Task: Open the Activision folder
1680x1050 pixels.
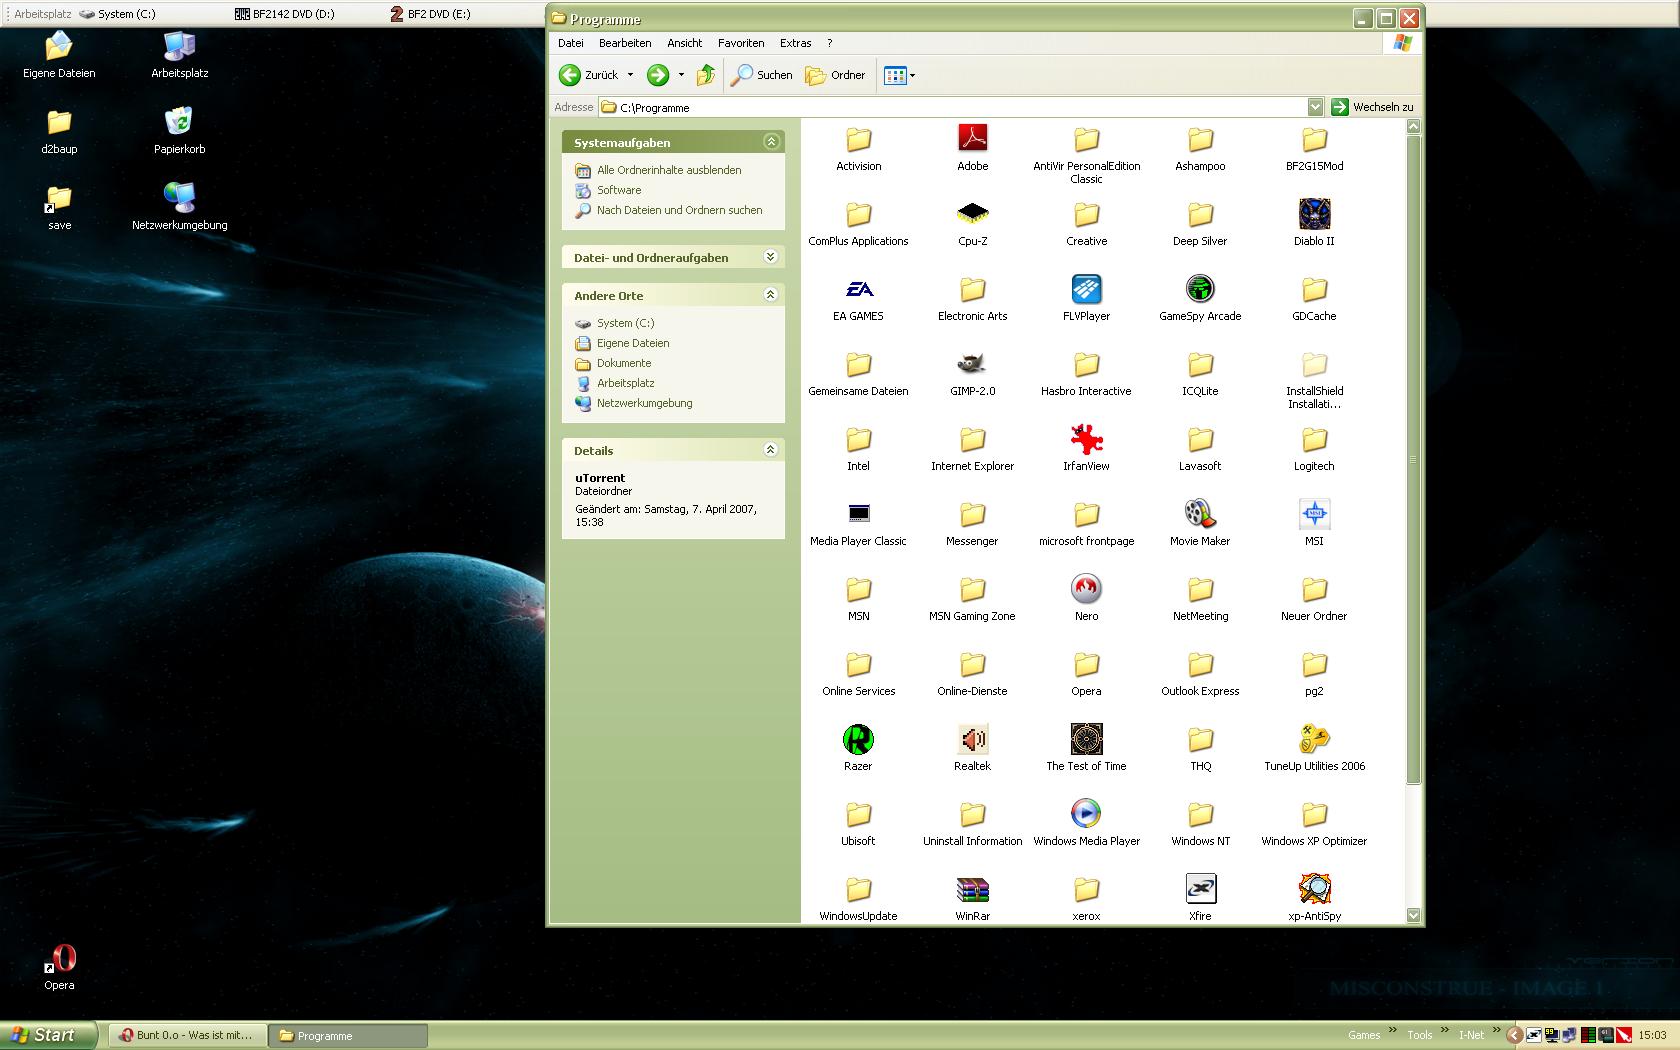Action: point(858,149)
